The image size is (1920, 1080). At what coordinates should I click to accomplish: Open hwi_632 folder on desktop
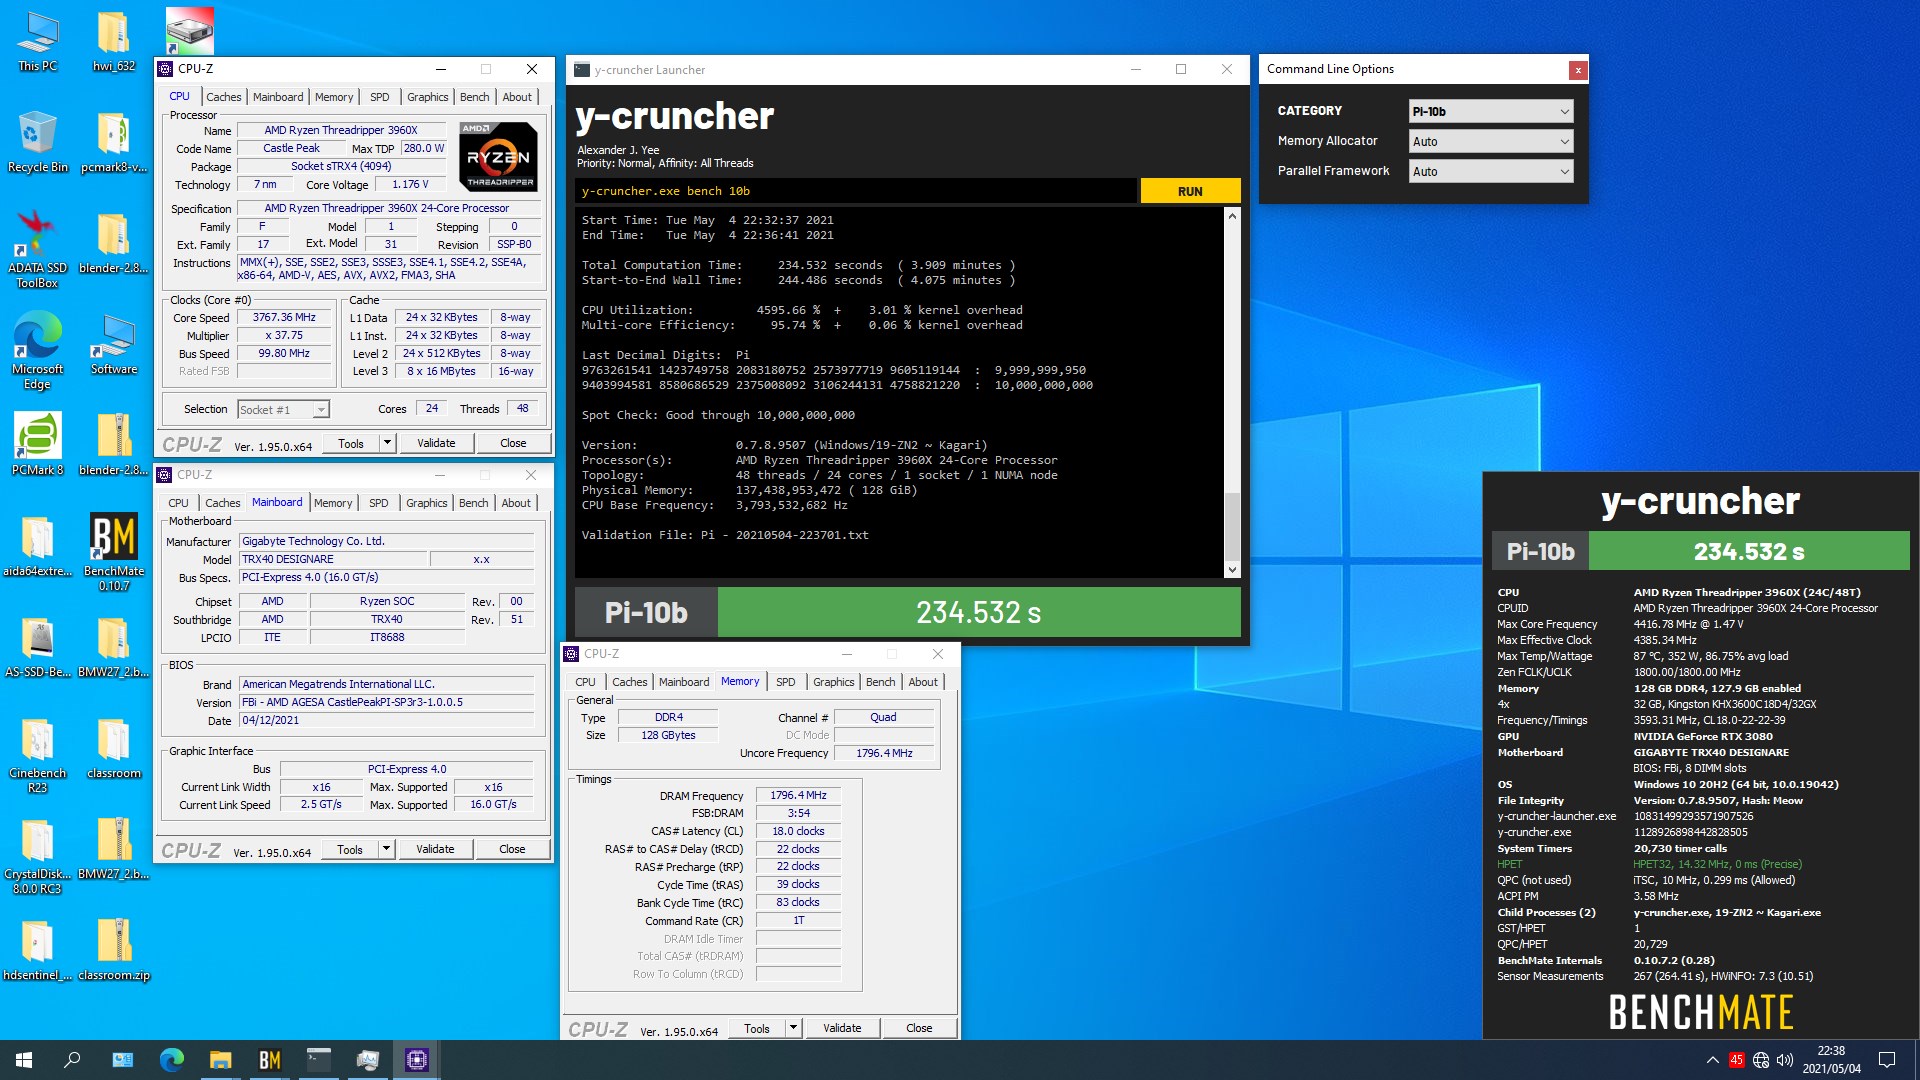pyautogui.click(x=113, y=42)
